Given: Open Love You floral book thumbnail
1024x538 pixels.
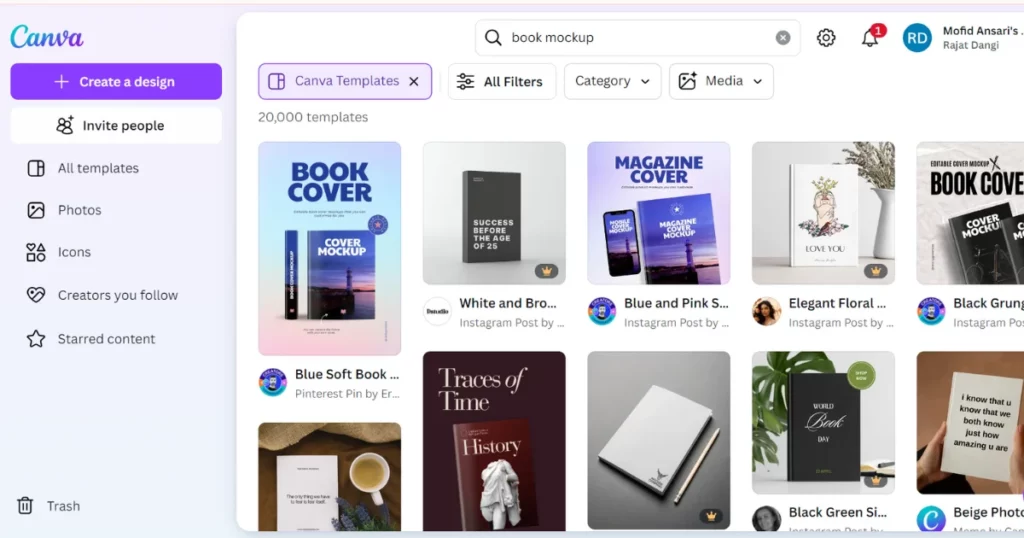Looking at the screenshot, I should [824, 213].
